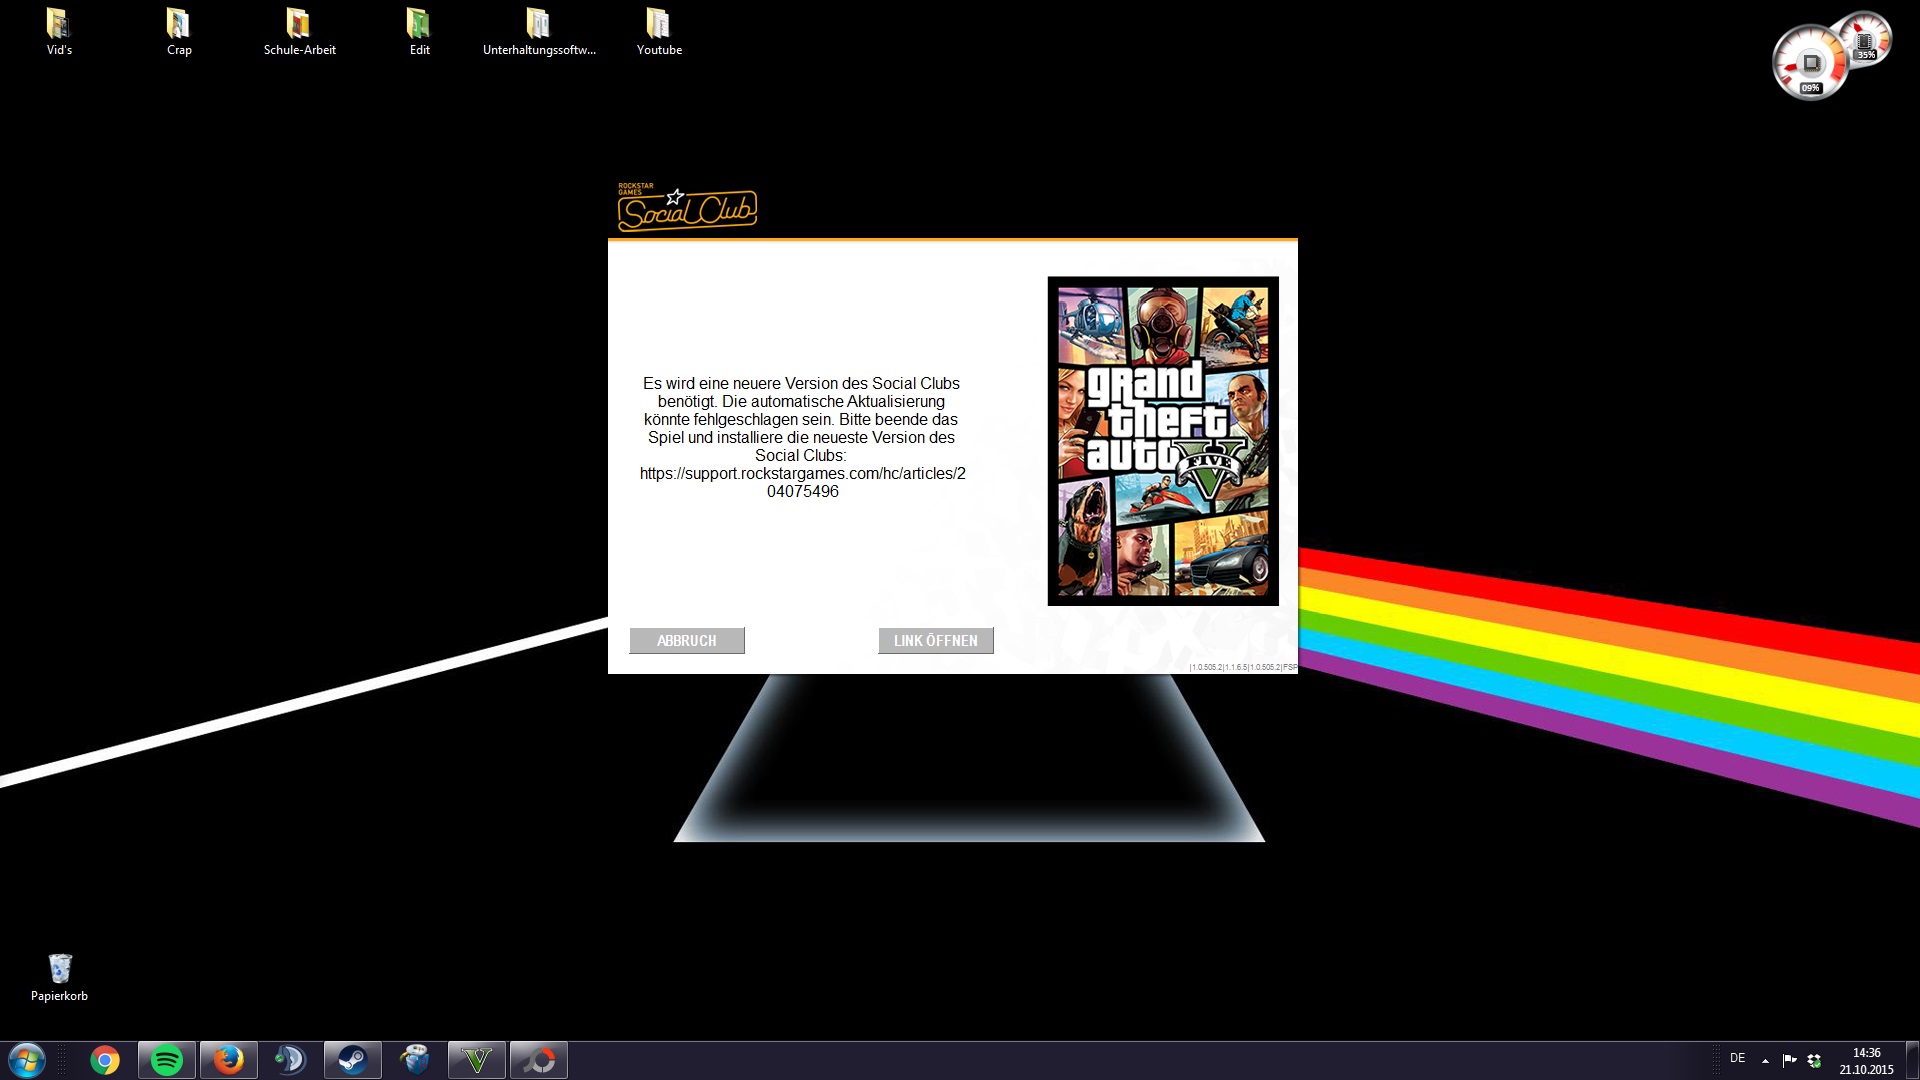This screenshot has width=1920, height=1080.
Task: Click the Papierkorb (Recycle Bin) icon
Action: [x=59, y=969]
